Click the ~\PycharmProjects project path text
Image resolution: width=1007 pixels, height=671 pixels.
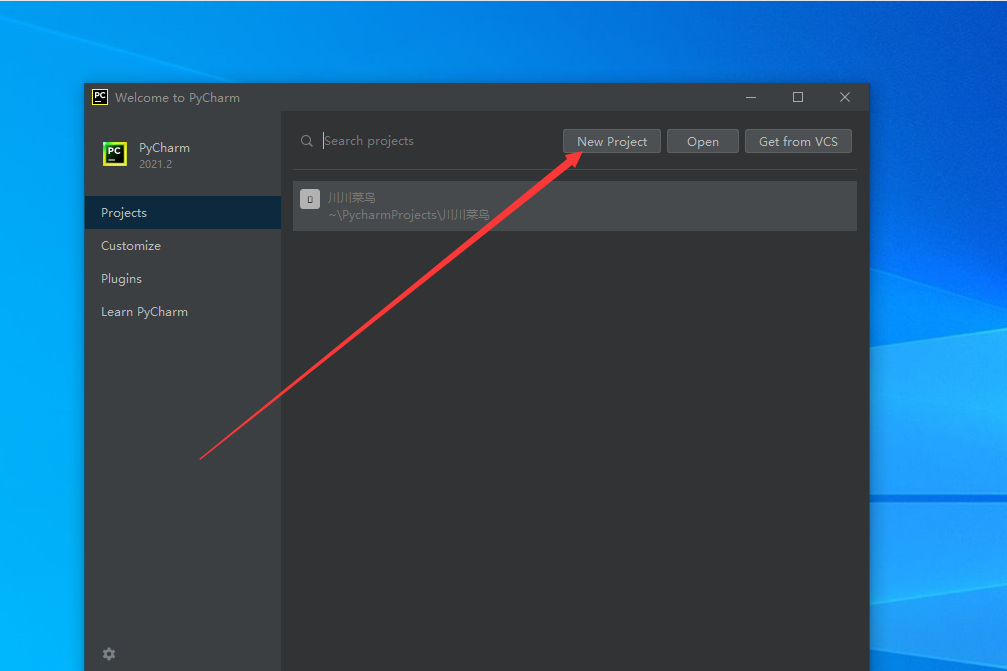(408, 215)
